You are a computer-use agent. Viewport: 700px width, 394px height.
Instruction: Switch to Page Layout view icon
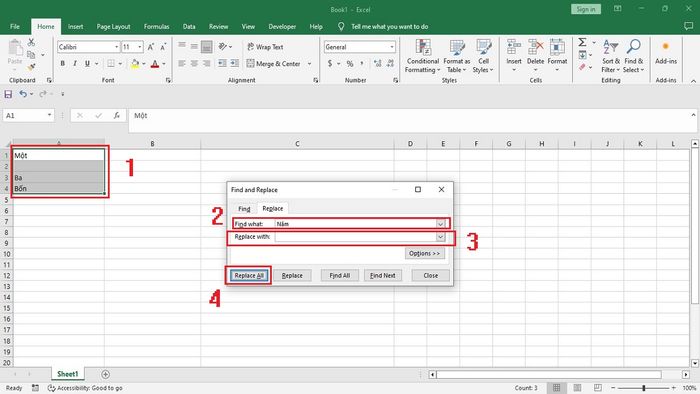(577, 388)
